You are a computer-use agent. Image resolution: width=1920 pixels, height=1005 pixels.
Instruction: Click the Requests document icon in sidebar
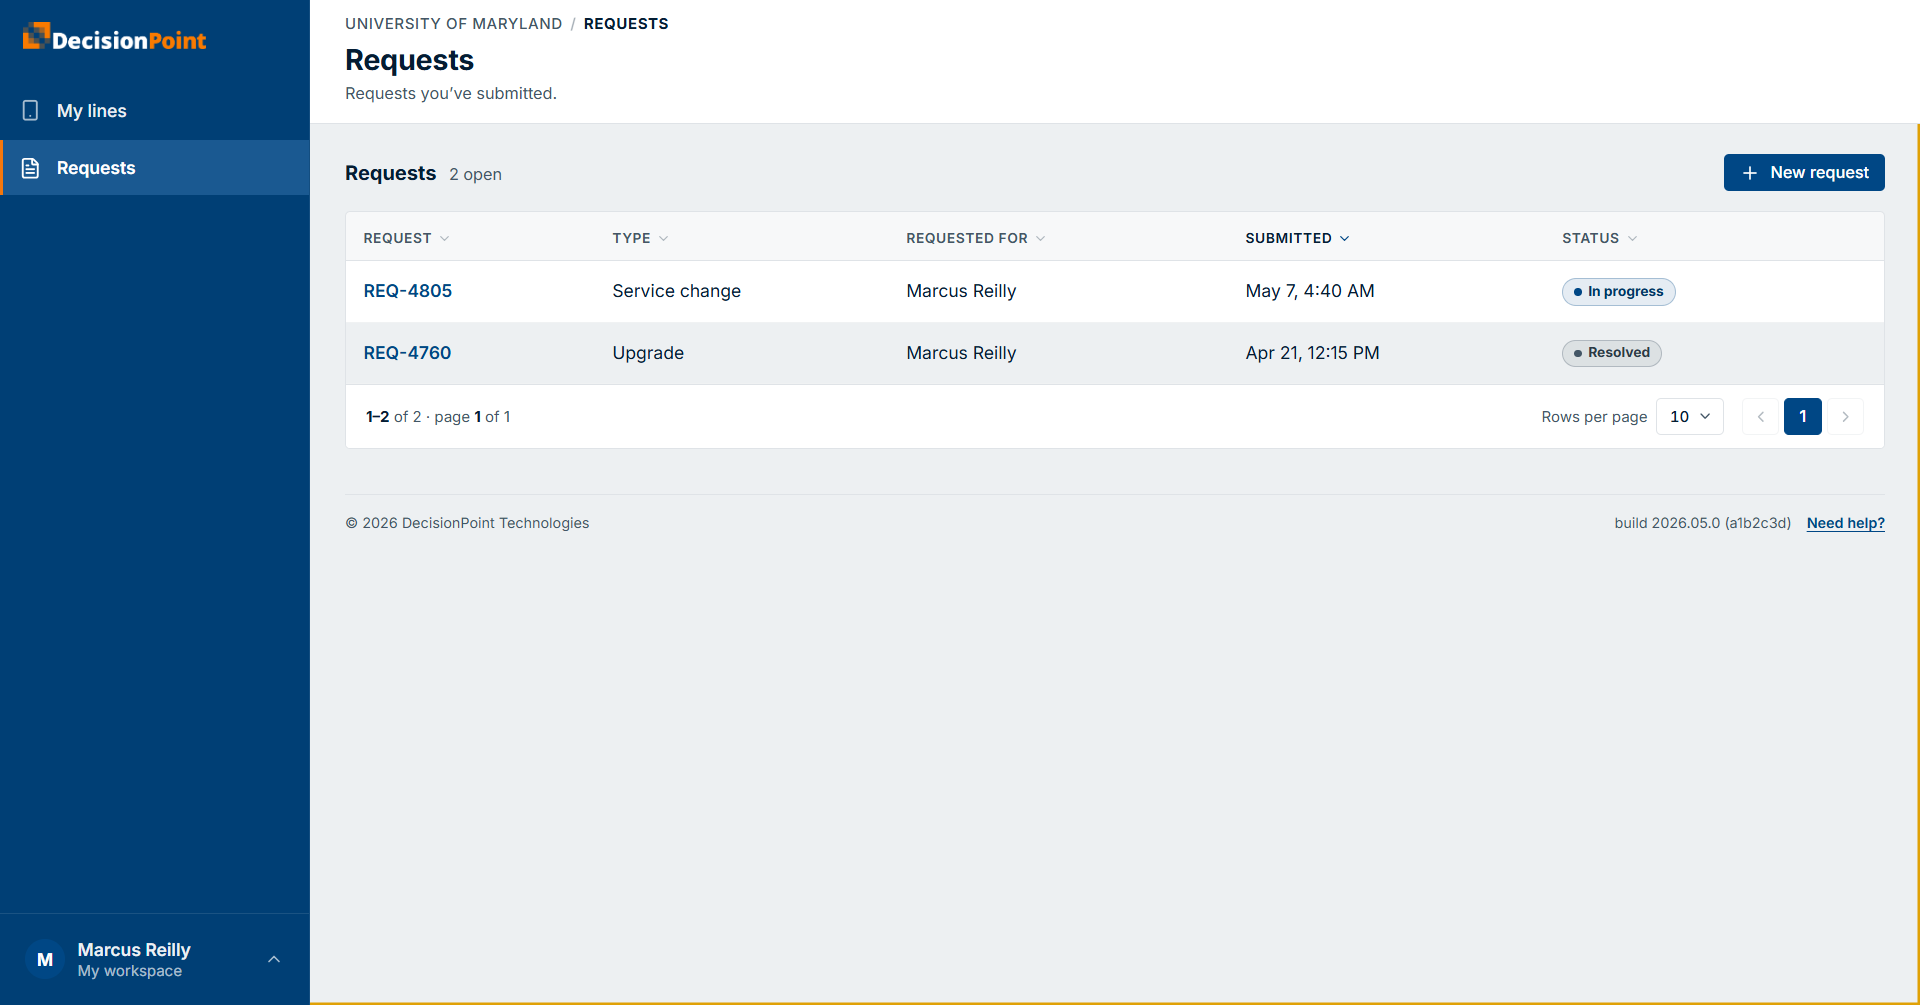[x=31, y=168]
